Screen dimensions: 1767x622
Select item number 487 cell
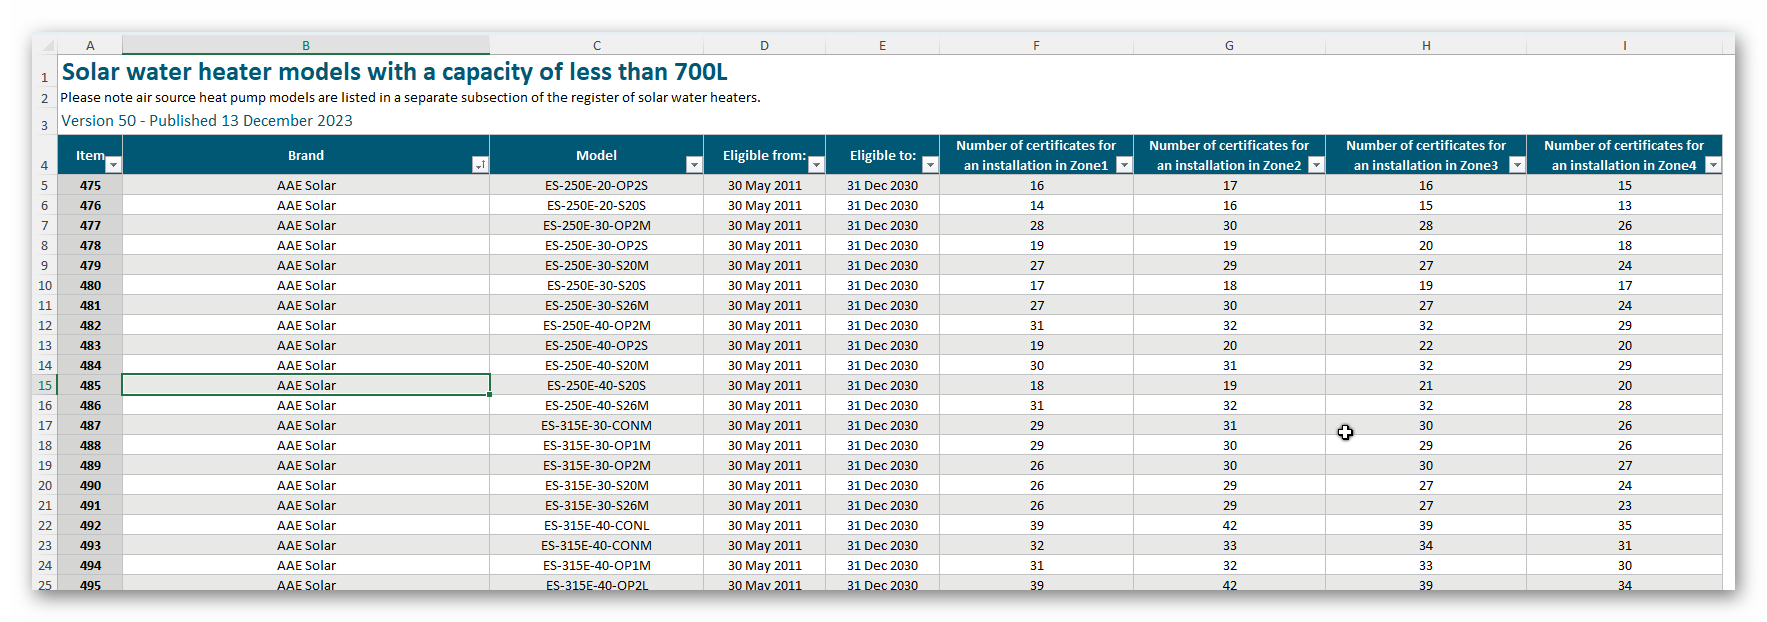coord(90,425)
